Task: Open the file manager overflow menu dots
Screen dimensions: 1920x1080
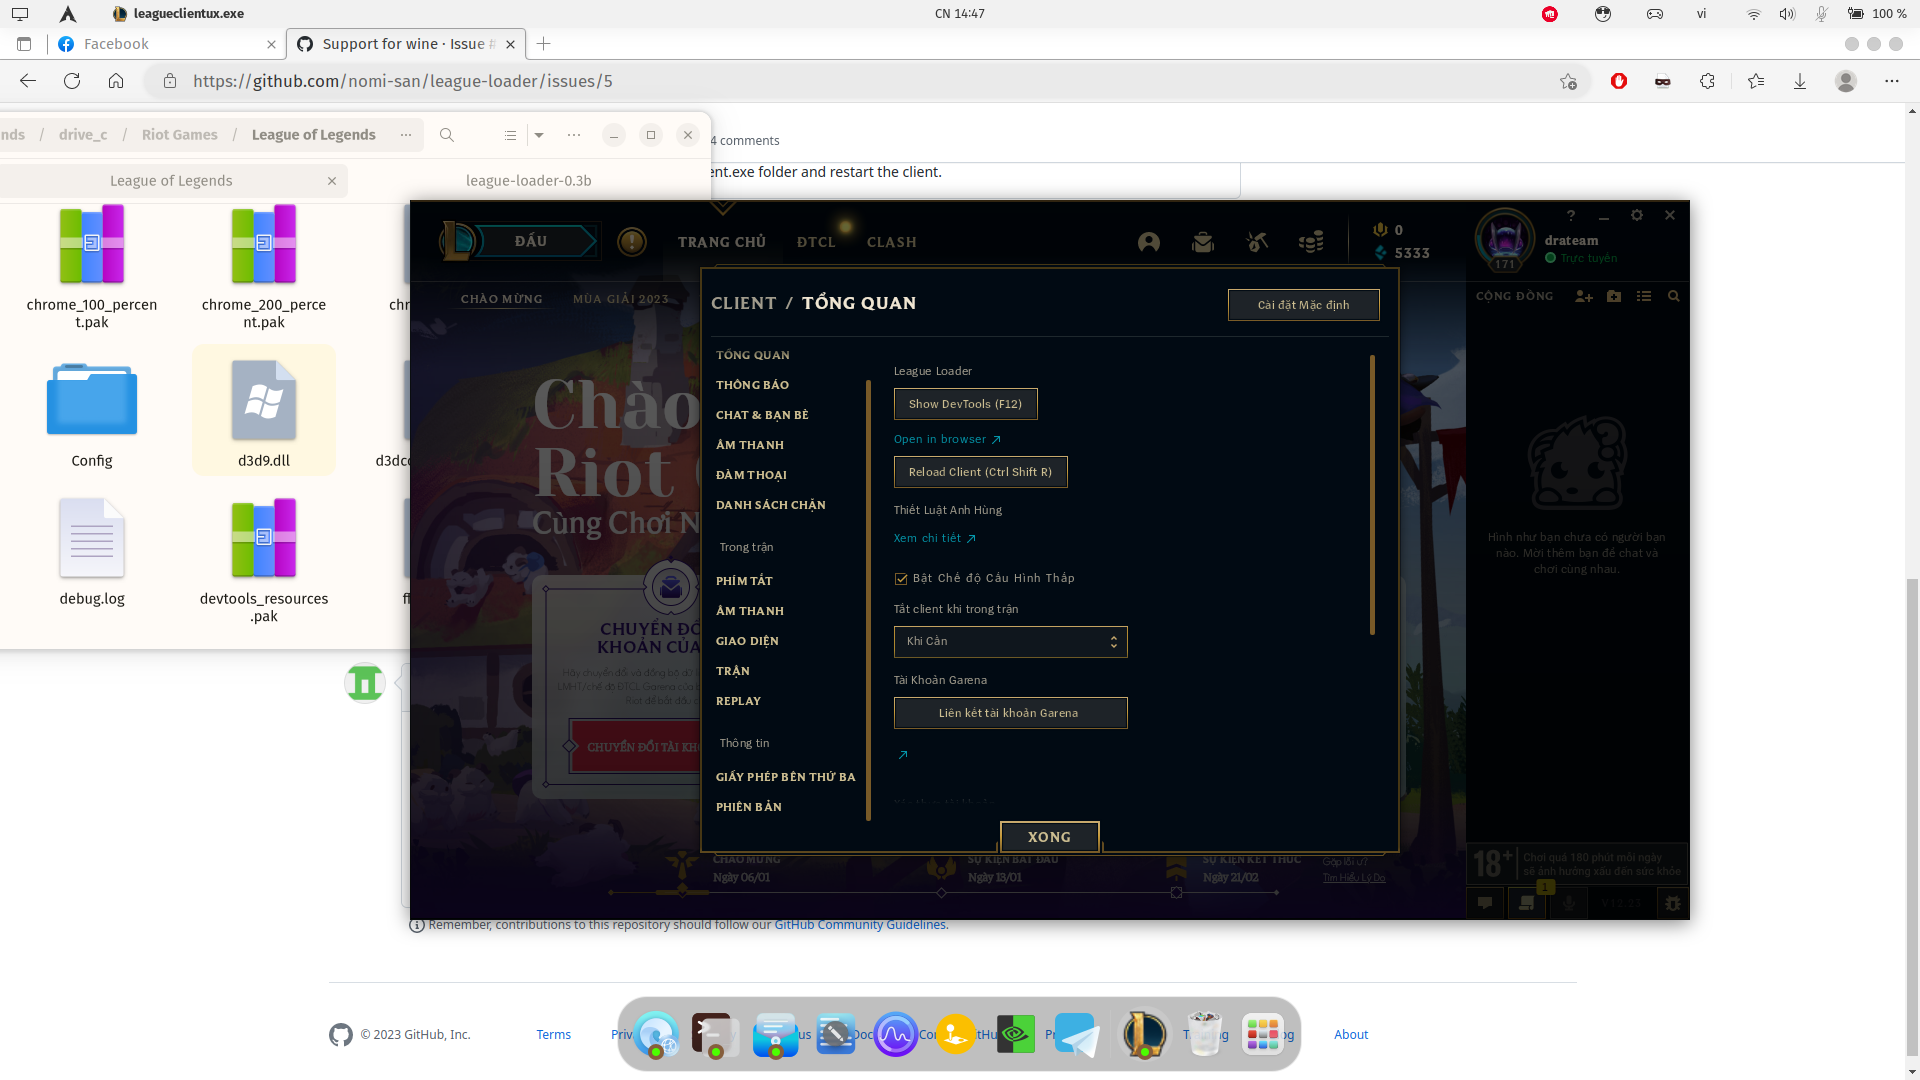Action: click(573, 135)
